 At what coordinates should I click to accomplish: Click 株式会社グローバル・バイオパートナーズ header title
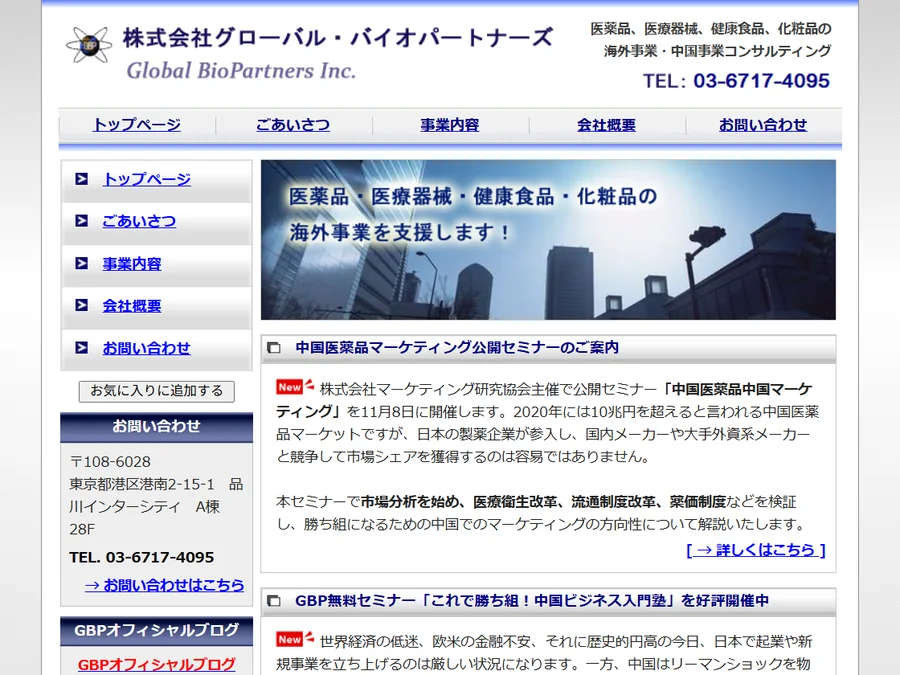tap(338, 38)
